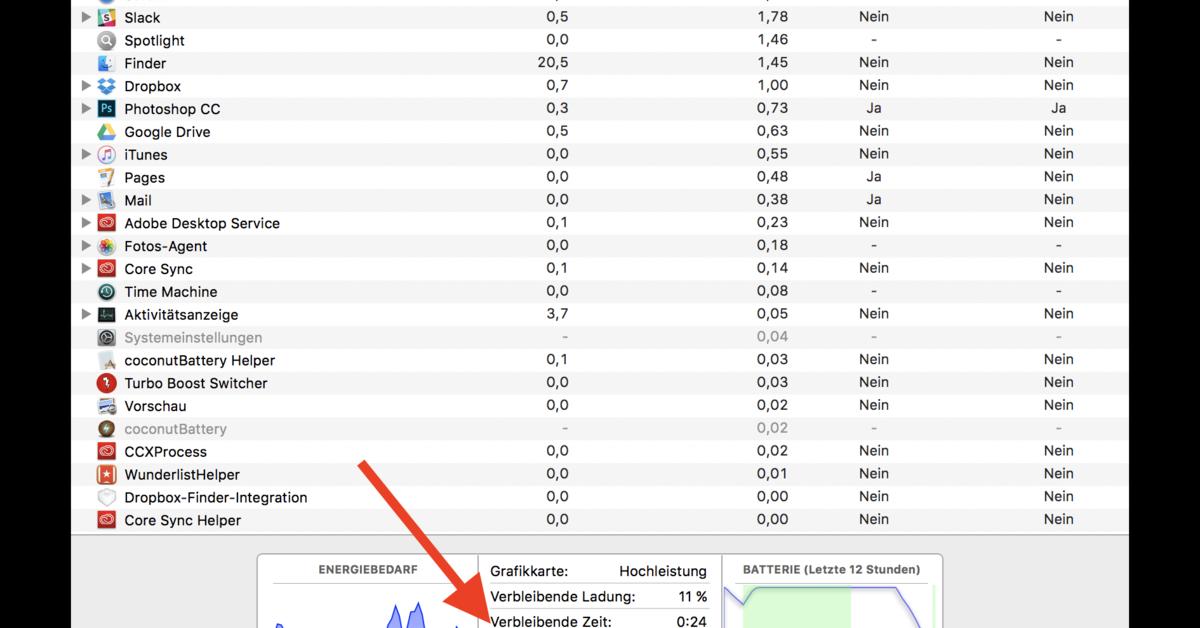Click the Mail stamp icon
The image size is (1200, 628).
pyautogui.click(x=106, y=200)
